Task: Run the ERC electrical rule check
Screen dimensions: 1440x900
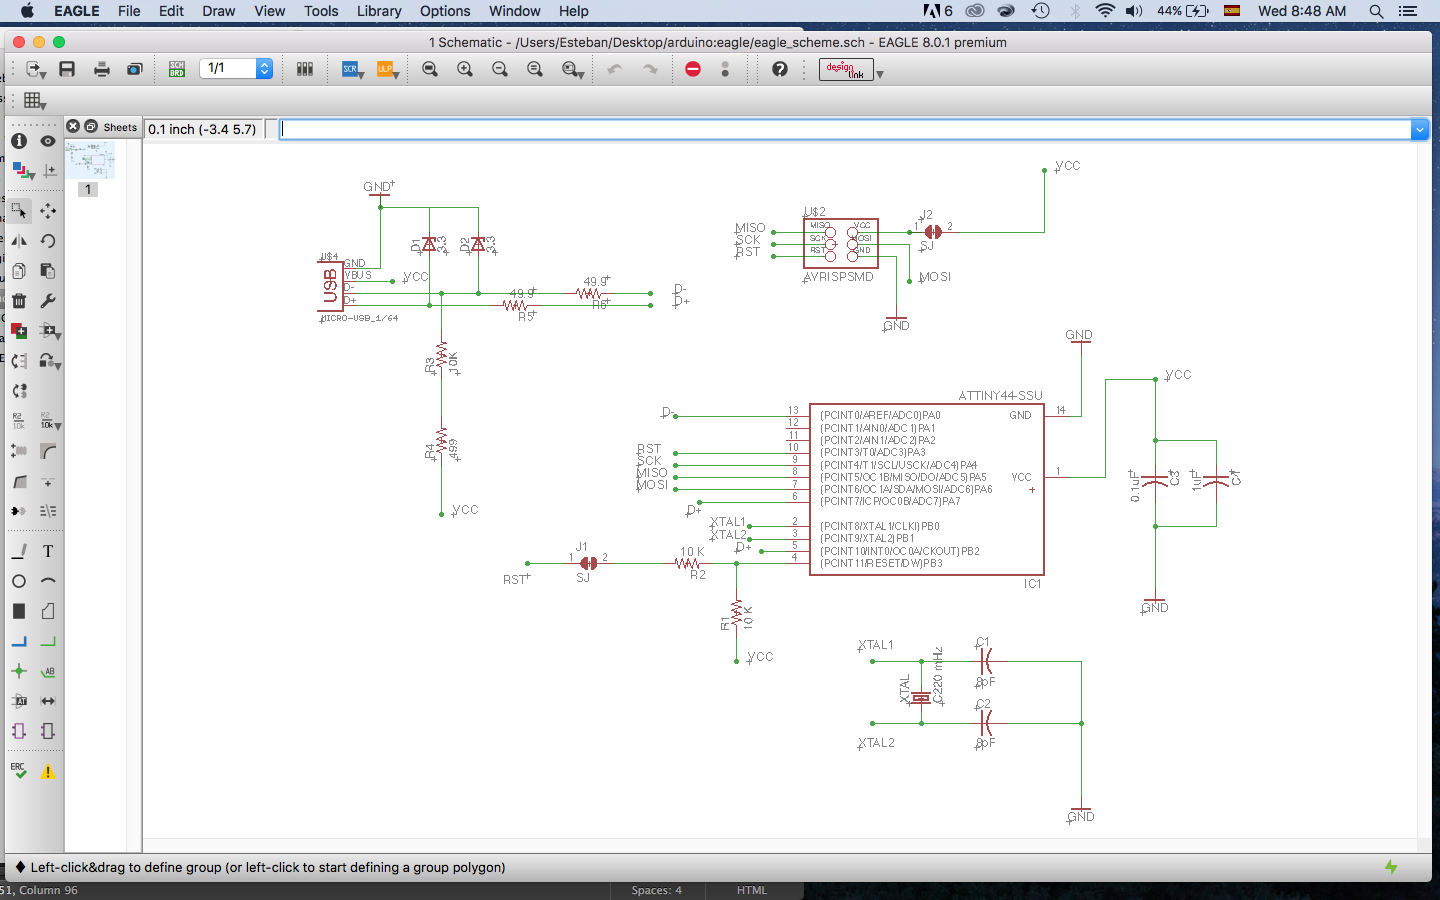Action: coord(19,771)
